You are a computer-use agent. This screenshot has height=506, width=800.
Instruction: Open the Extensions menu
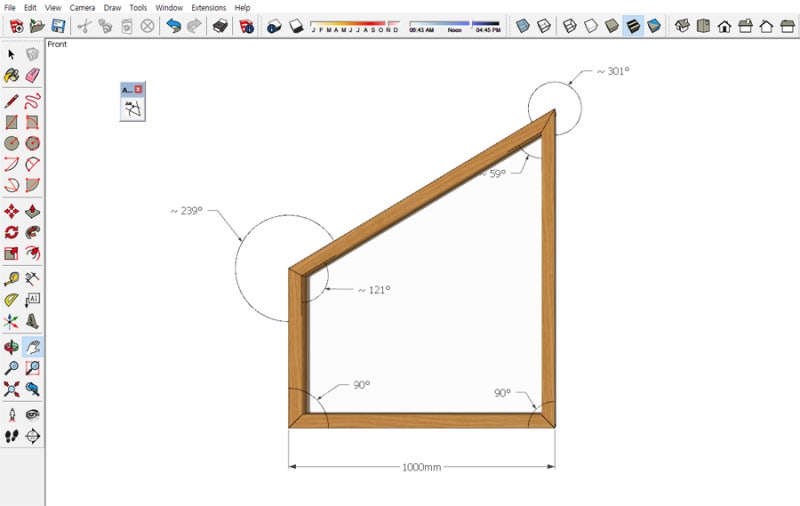coord(209,8)
